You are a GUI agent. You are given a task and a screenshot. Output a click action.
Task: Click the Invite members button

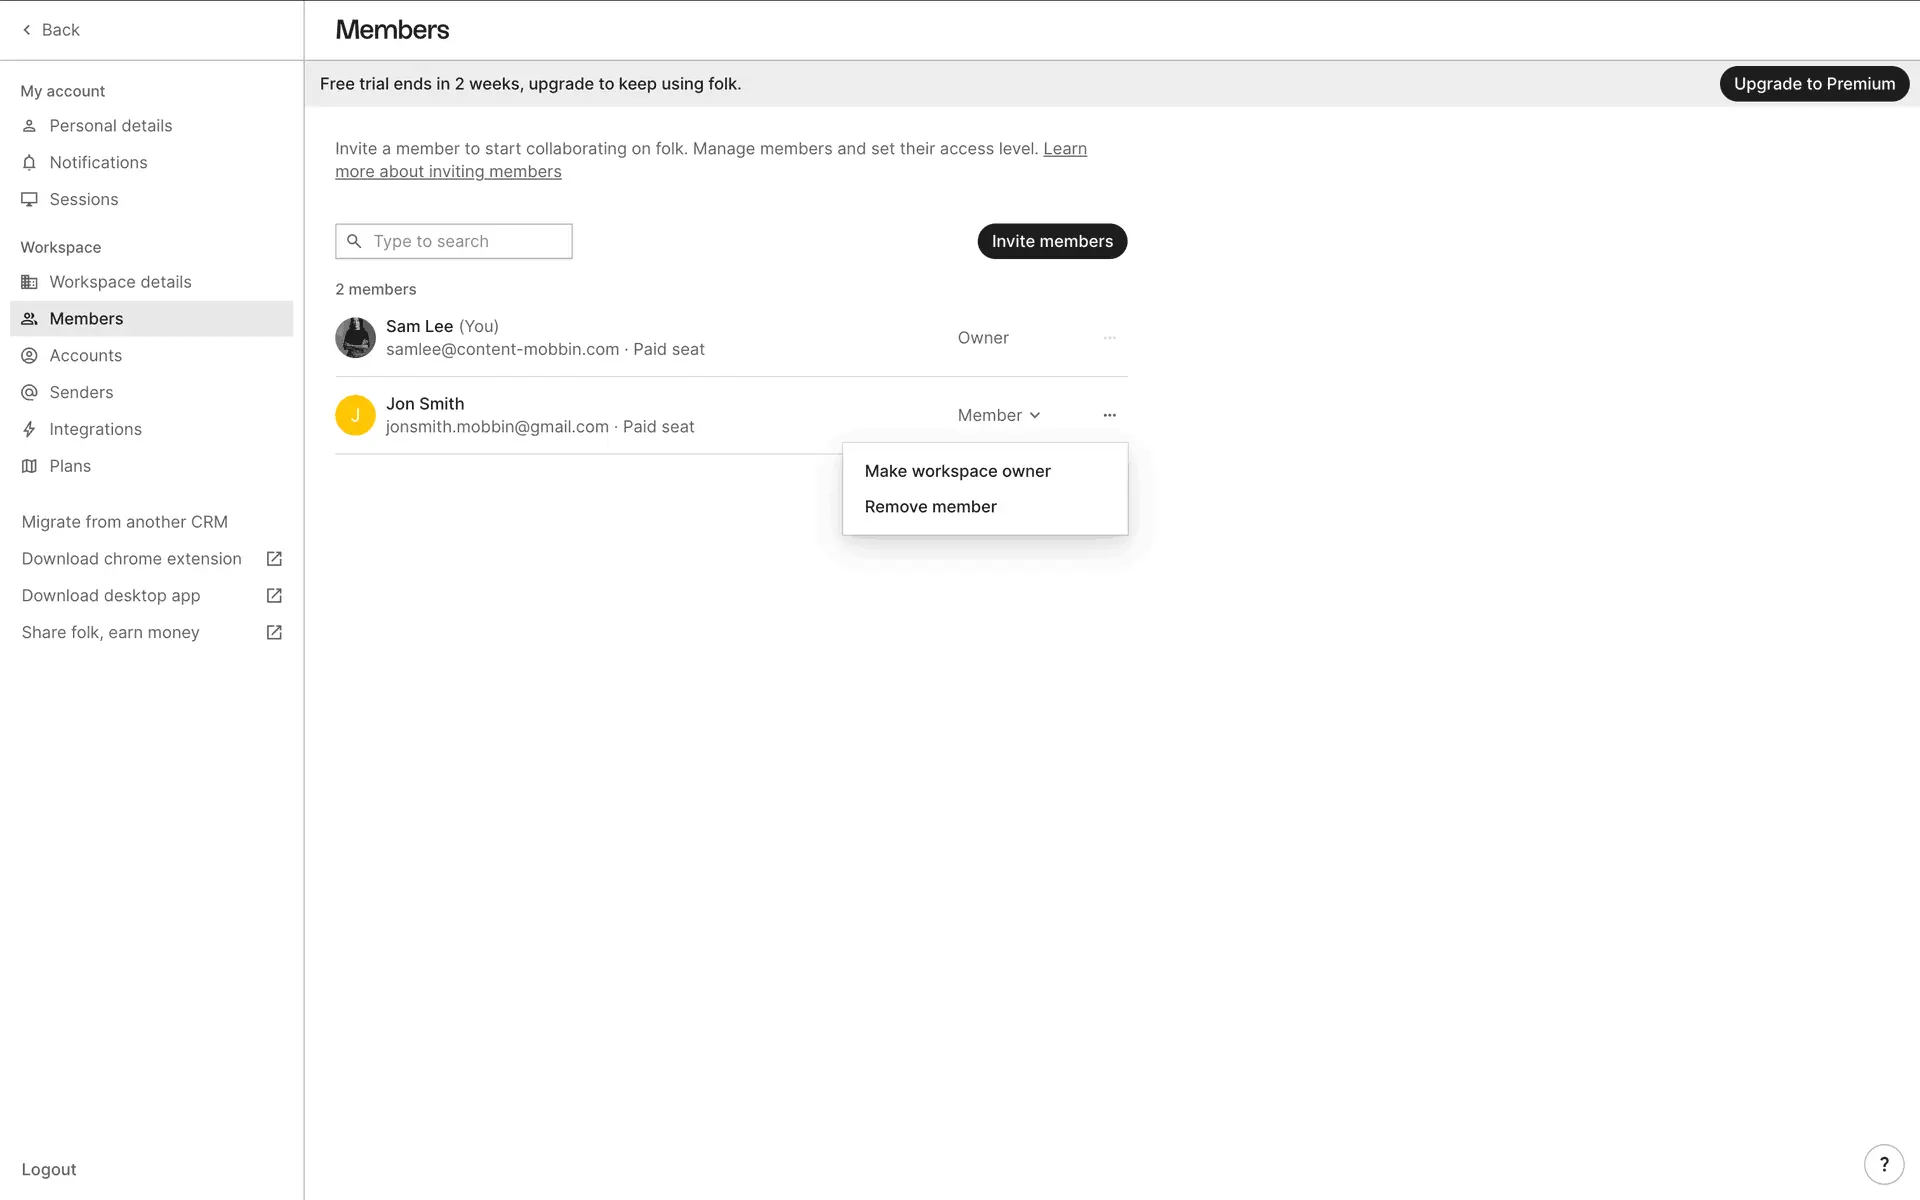(1051, 241)
